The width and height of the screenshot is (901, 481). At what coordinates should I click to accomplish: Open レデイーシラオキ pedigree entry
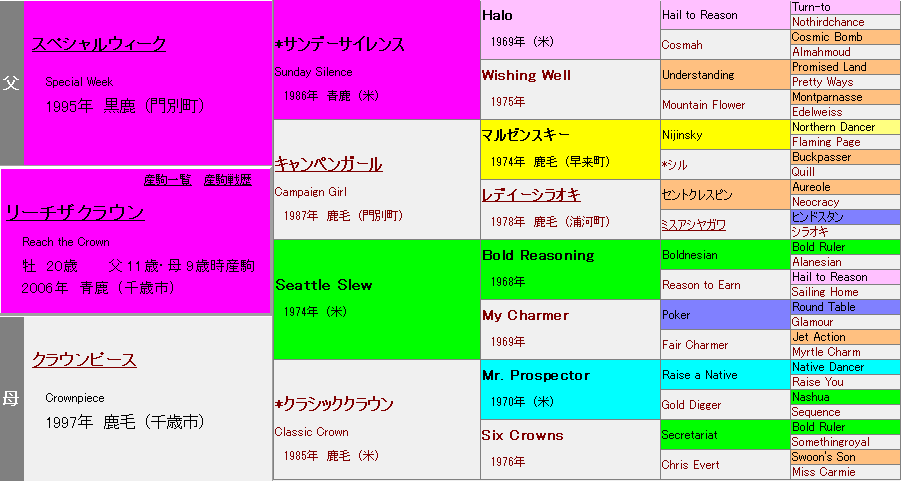click(530, 195)
